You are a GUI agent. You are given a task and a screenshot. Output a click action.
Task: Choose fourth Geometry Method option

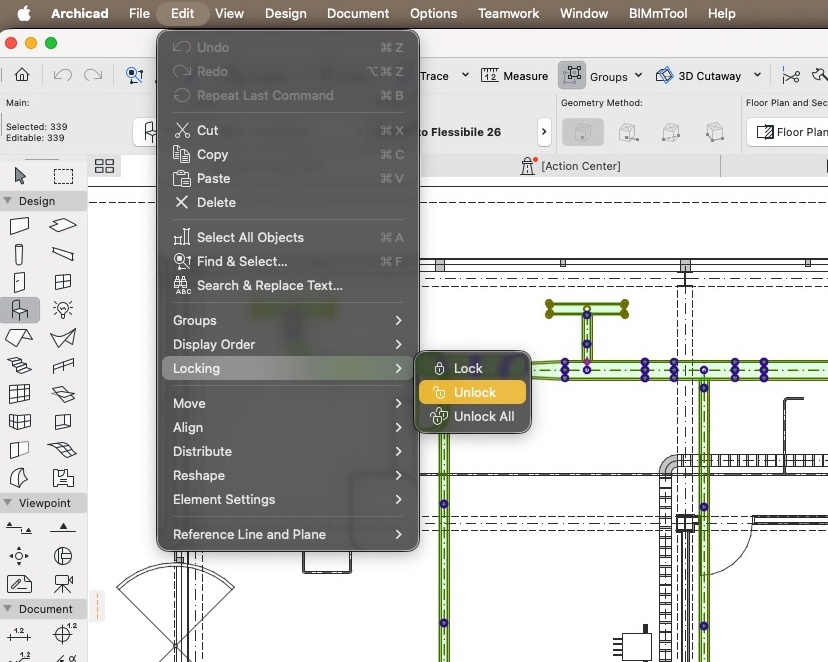(x=714, y=132)
